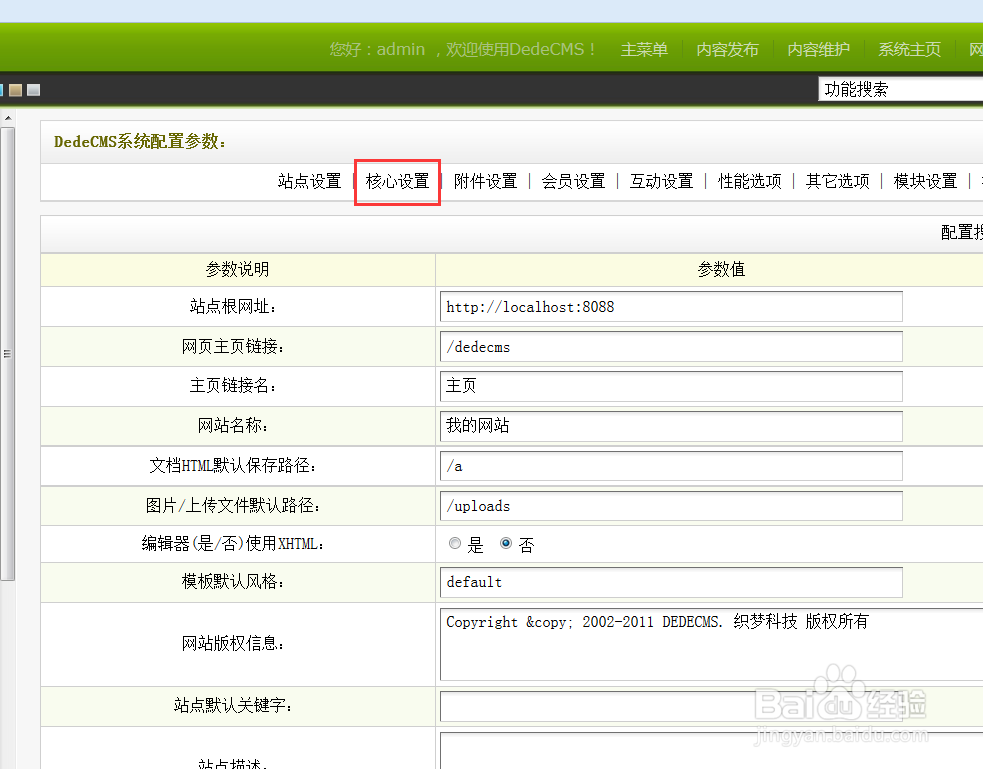Click the DedeCMS系统配置参数 heading
Viewport: 983px width, 769px height.
[140, 142]
